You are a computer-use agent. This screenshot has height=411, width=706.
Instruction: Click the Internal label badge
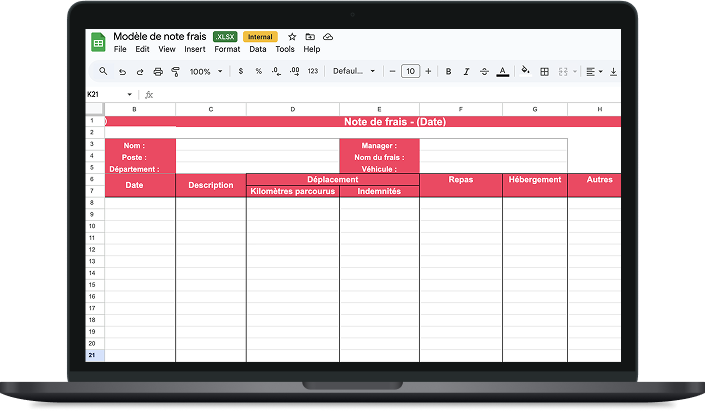point(260,37)
